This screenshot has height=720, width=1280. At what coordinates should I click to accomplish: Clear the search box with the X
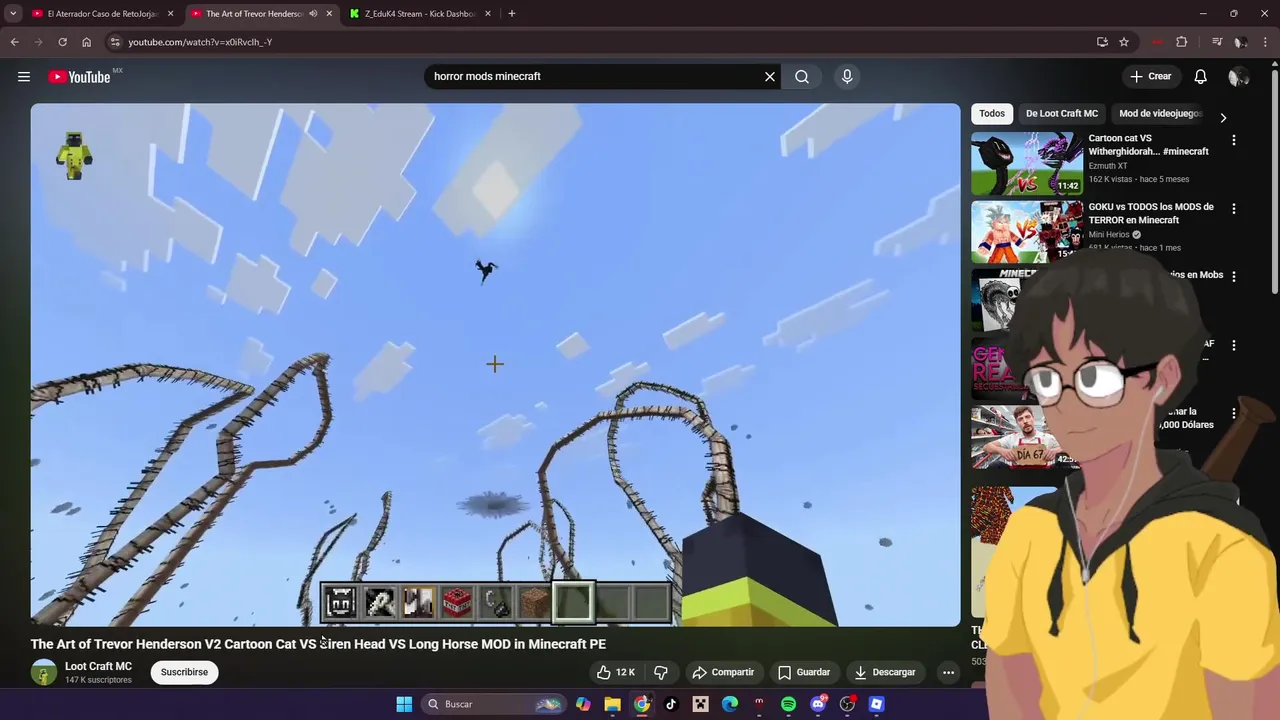pyautogui.click(x=770, y=77)
